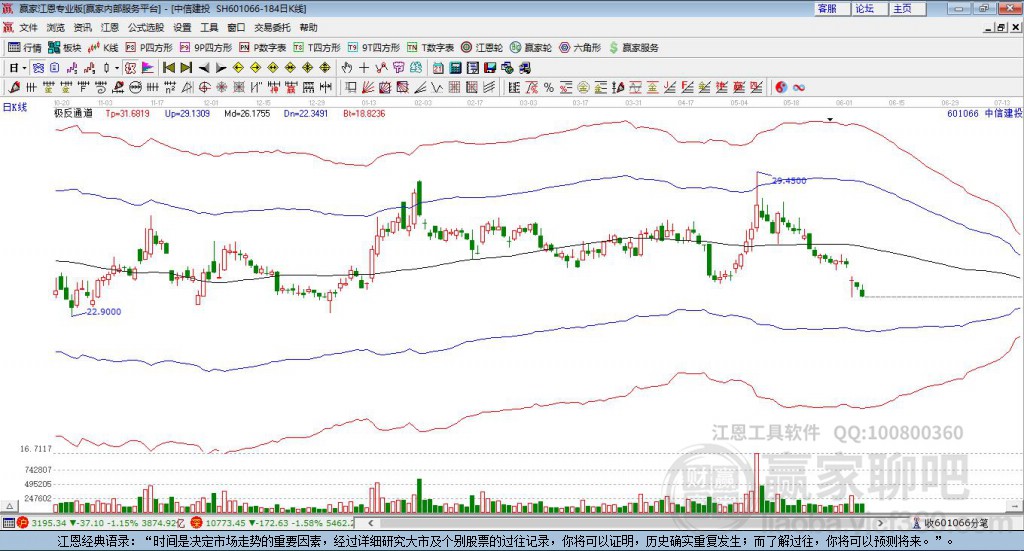The width and height of the screenshot is (1024, 551).
Task: Open the T数字表 tool
Action: point(430,48)
